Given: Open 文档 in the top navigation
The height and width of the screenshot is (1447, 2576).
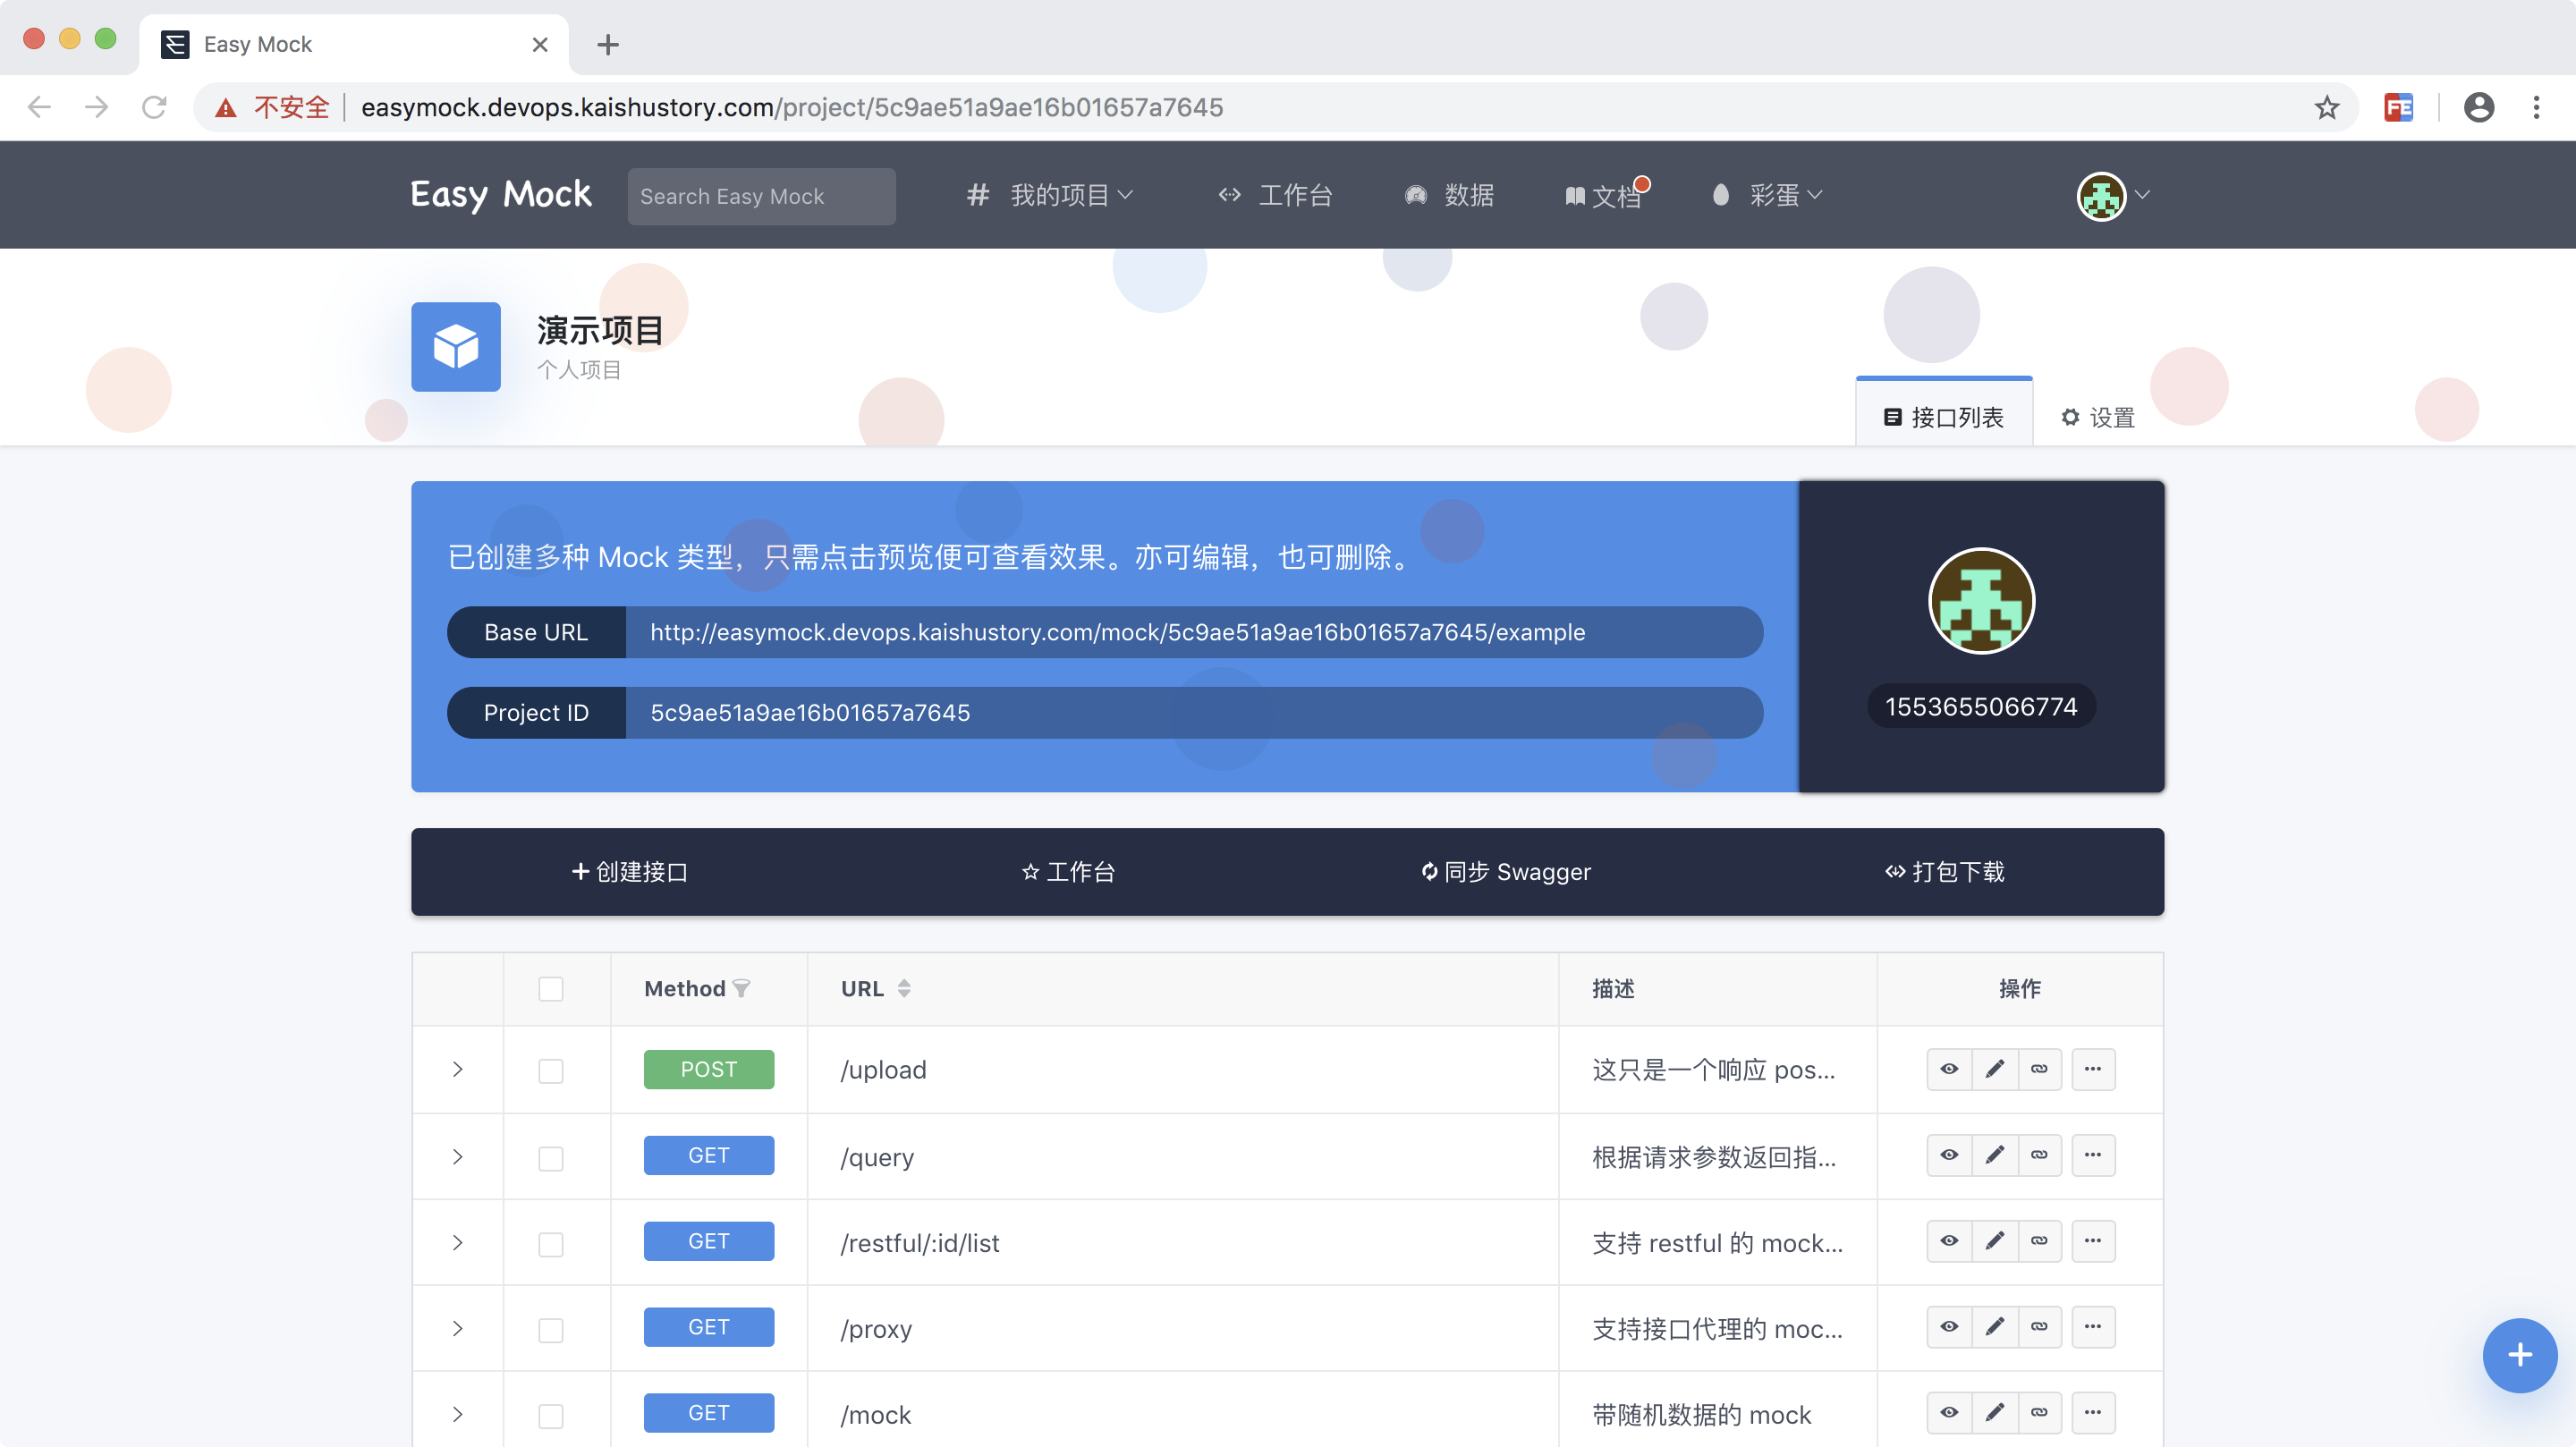Looking at the screenshot, I should tap(1604, 196).
